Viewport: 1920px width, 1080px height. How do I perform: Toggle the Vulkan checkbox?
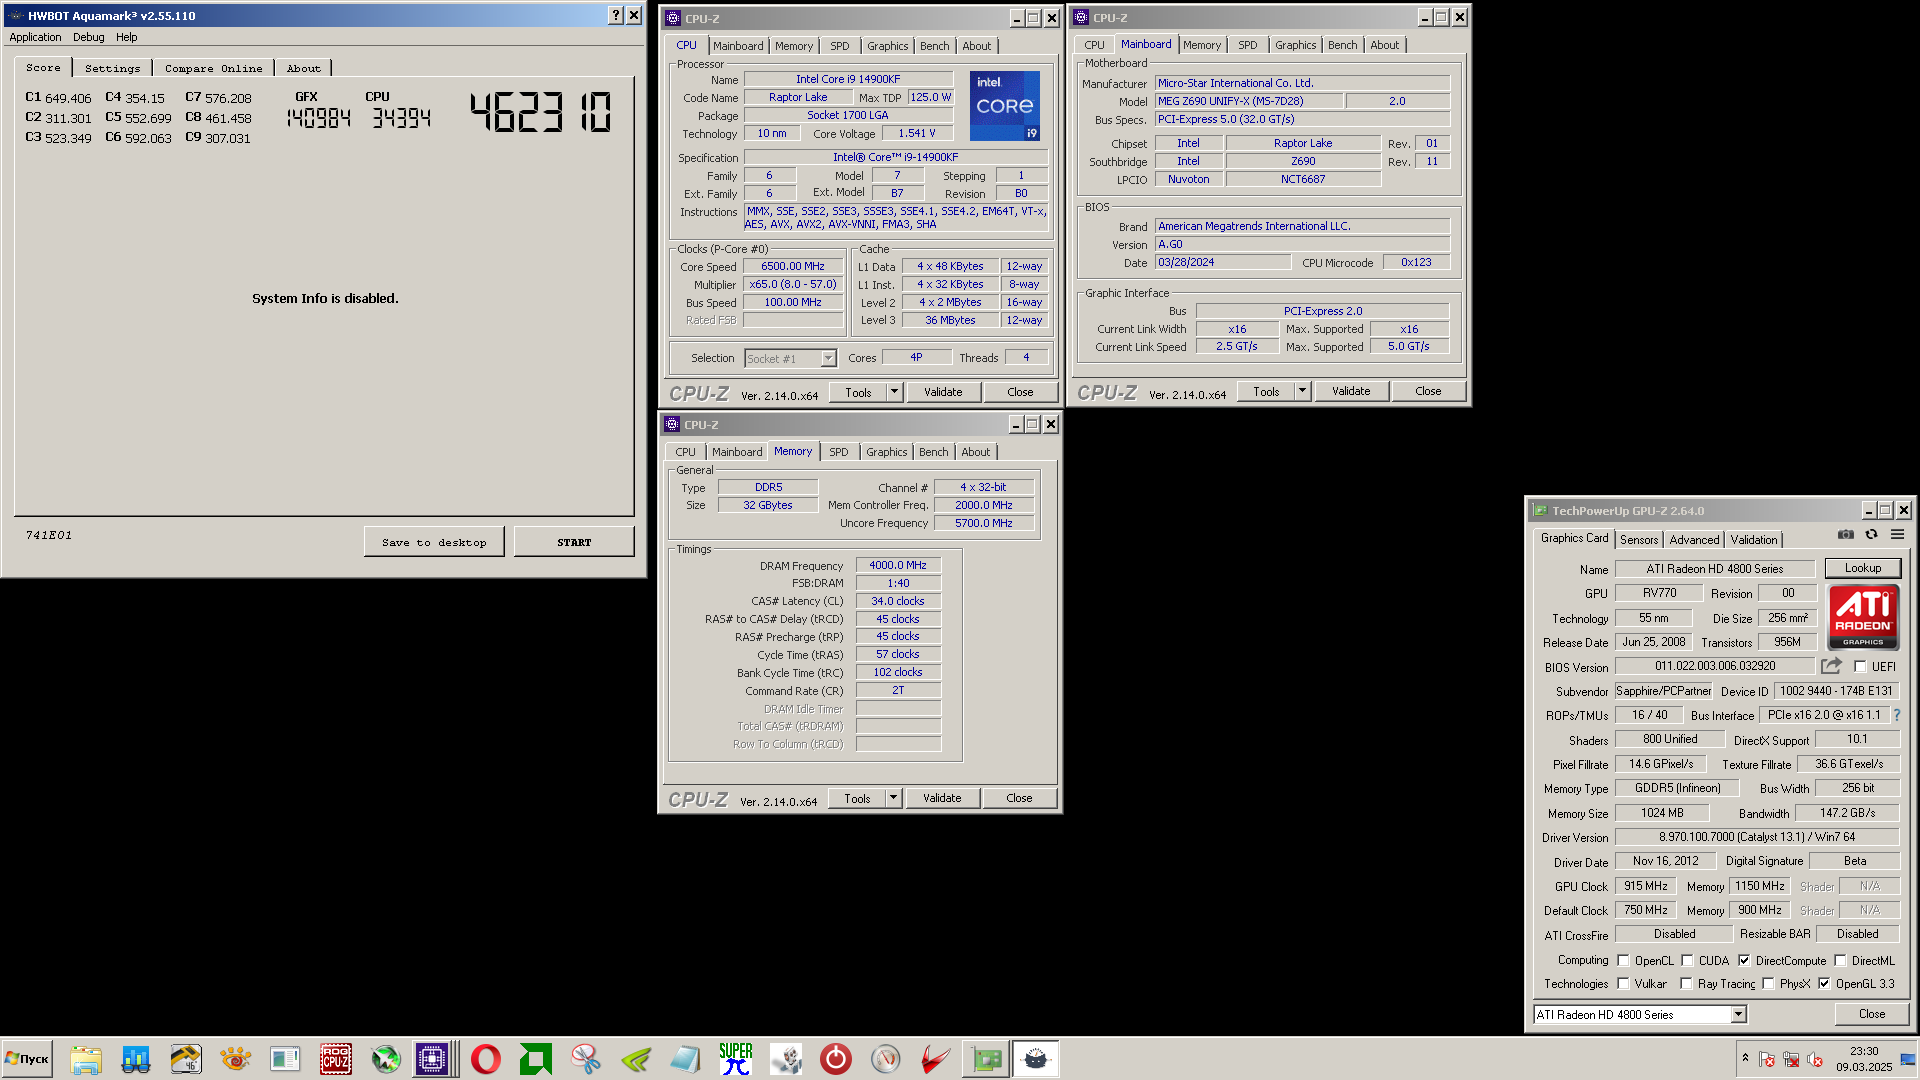click(1623, 984)
